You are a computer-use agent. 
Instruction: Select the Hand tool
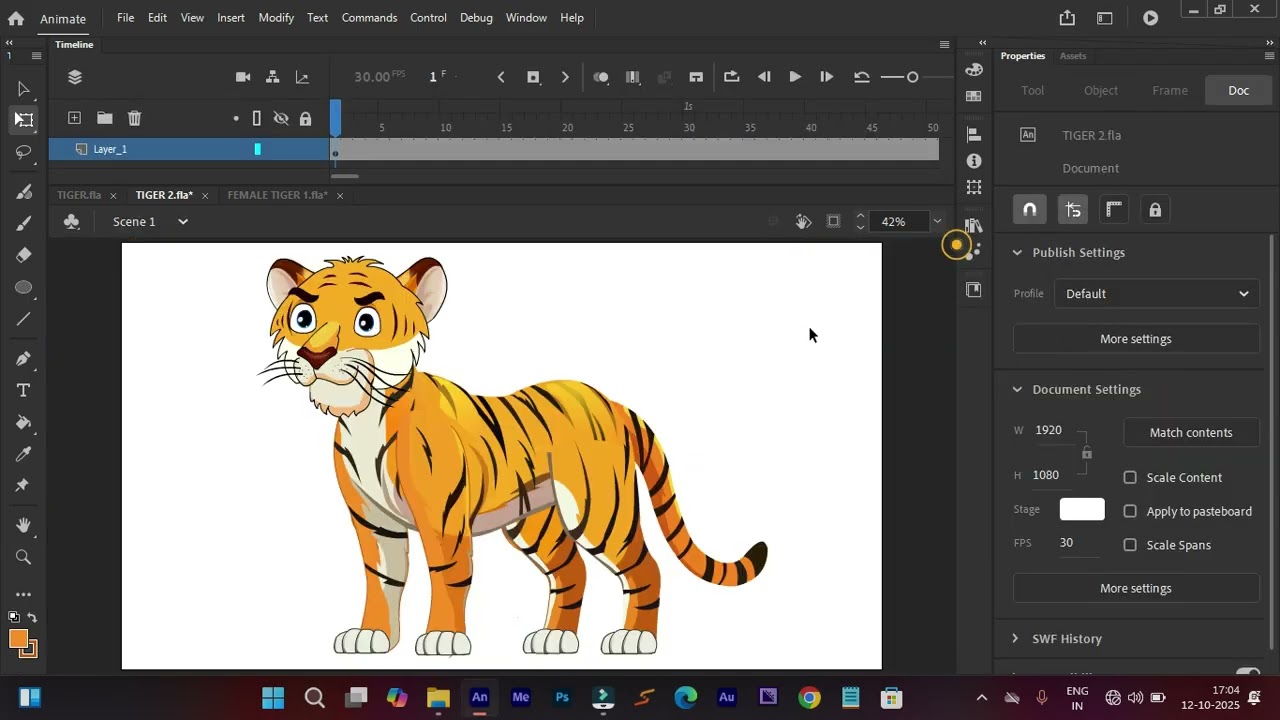[24, 525]
